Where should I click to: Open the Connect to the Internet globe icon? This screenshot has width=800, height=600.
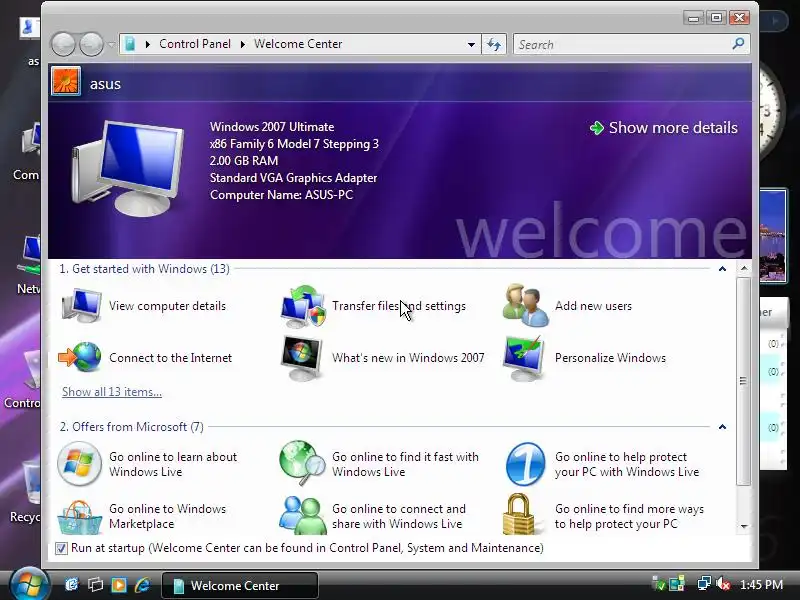[x=80, y=357]
